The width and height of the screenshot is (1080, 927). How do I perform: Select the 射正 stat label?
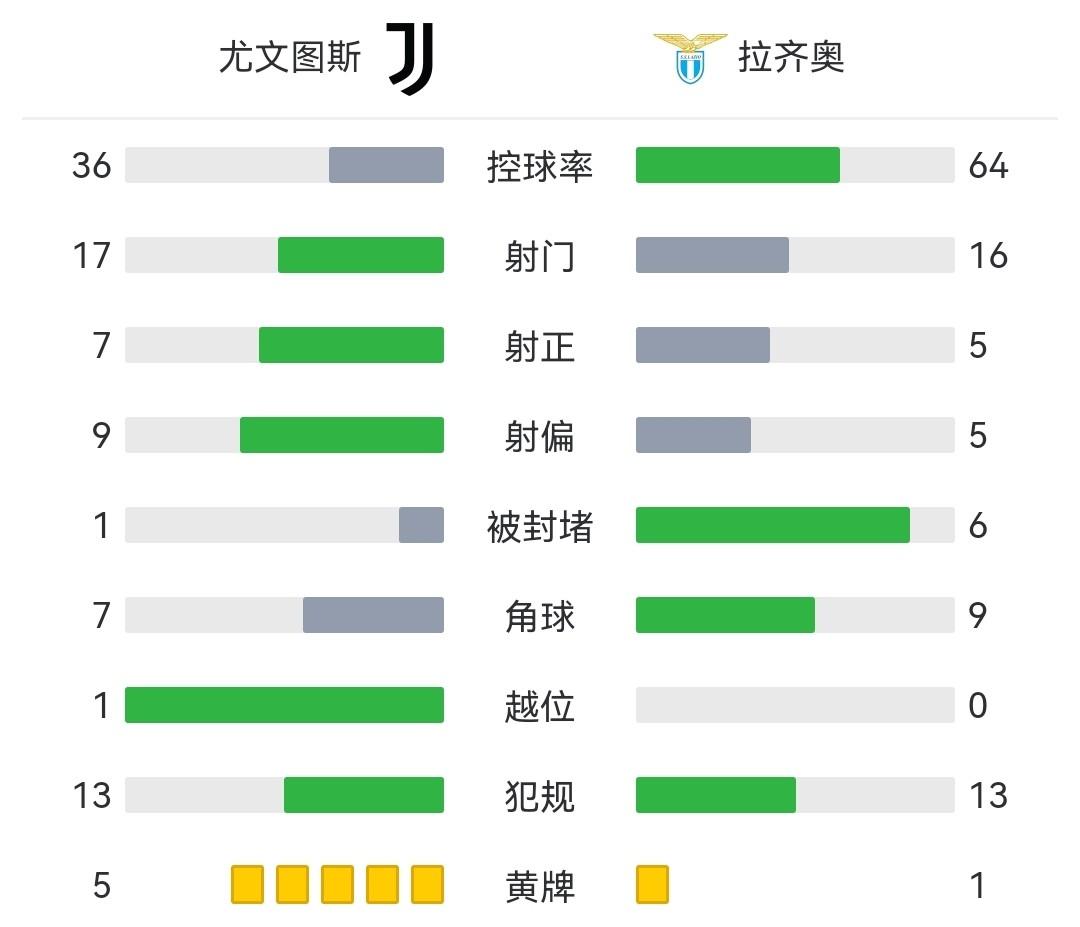[540, 346]
